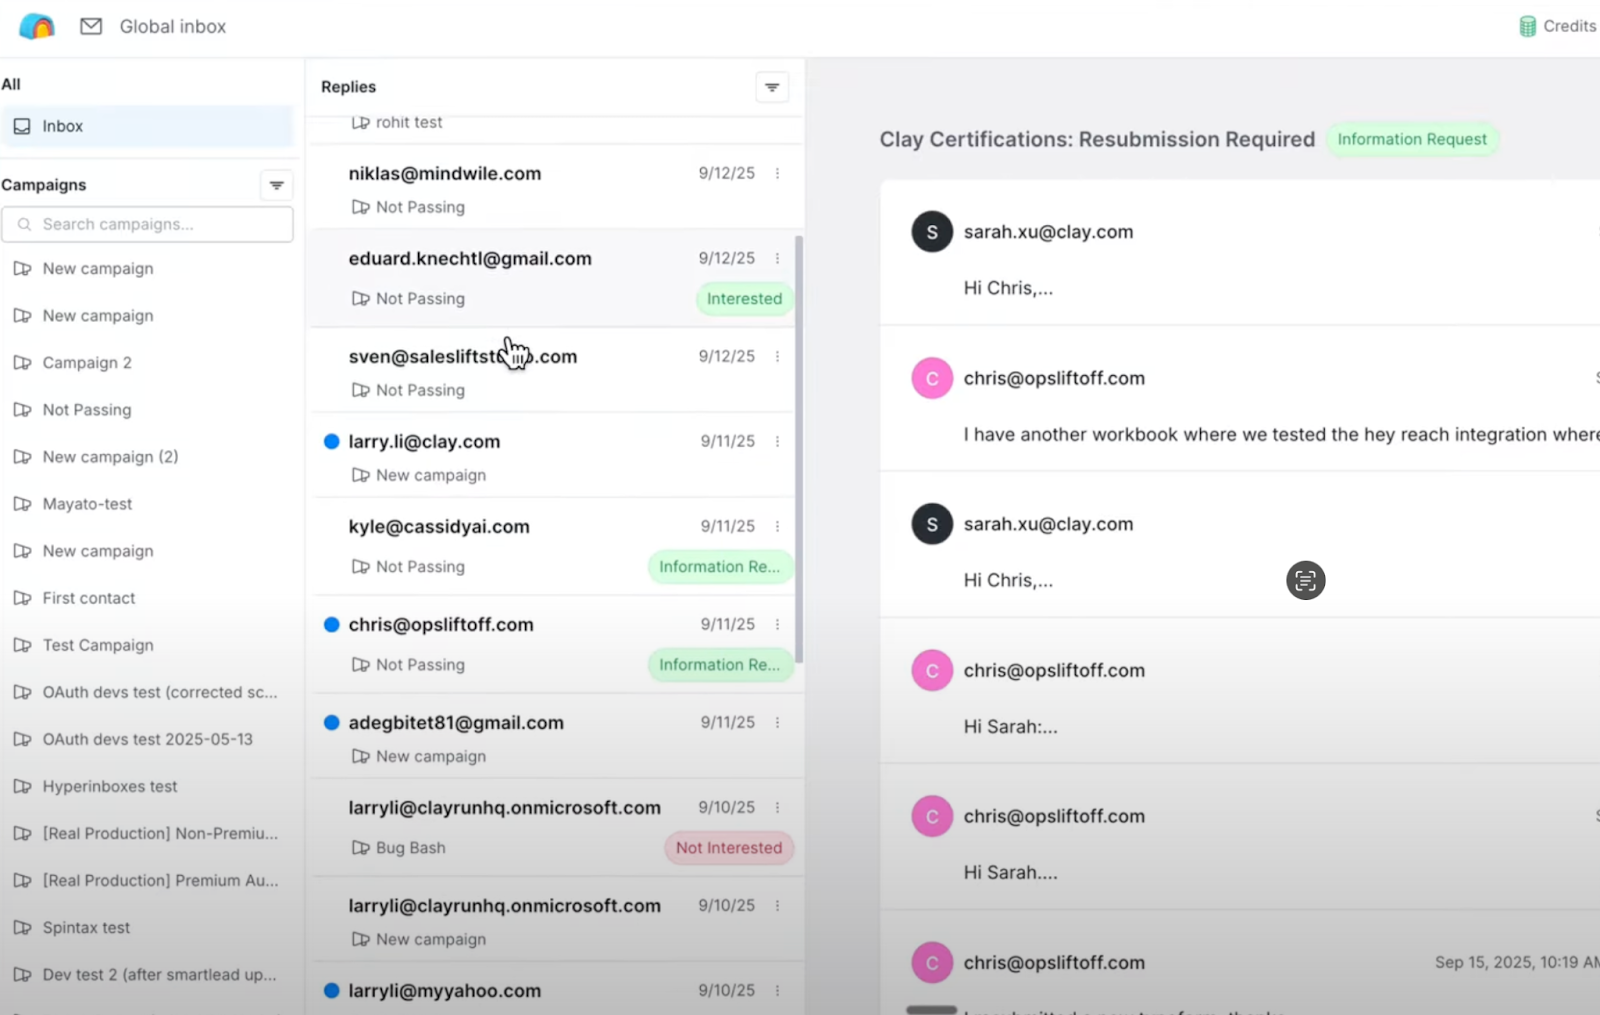Open the reply from adegbitet81@gmail.com
This screenshot has height=1015, width=1600.
554,737
